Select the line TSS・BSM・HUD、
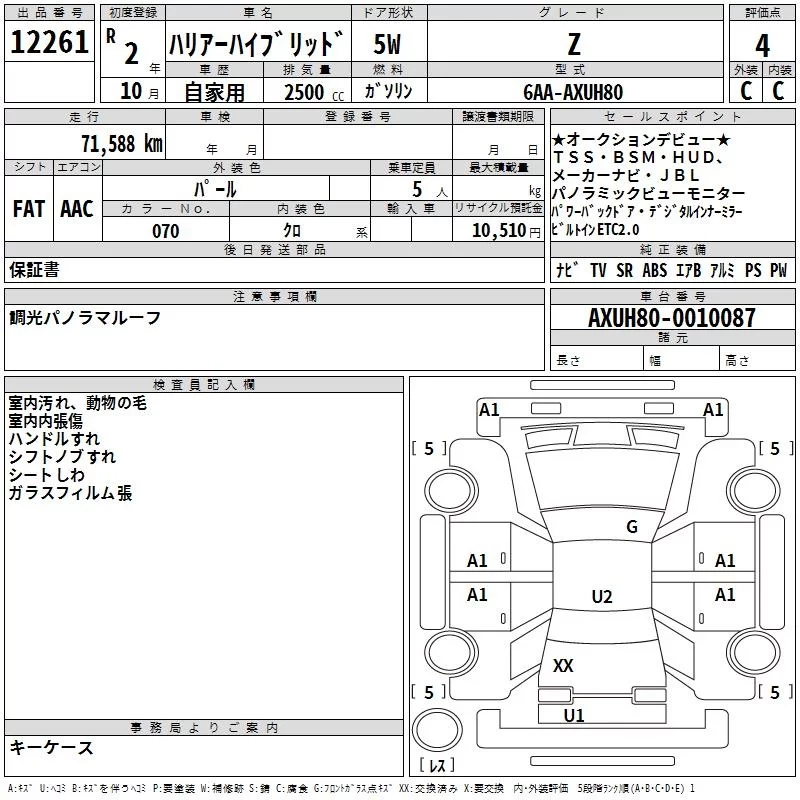 click(x=638, y=157)
